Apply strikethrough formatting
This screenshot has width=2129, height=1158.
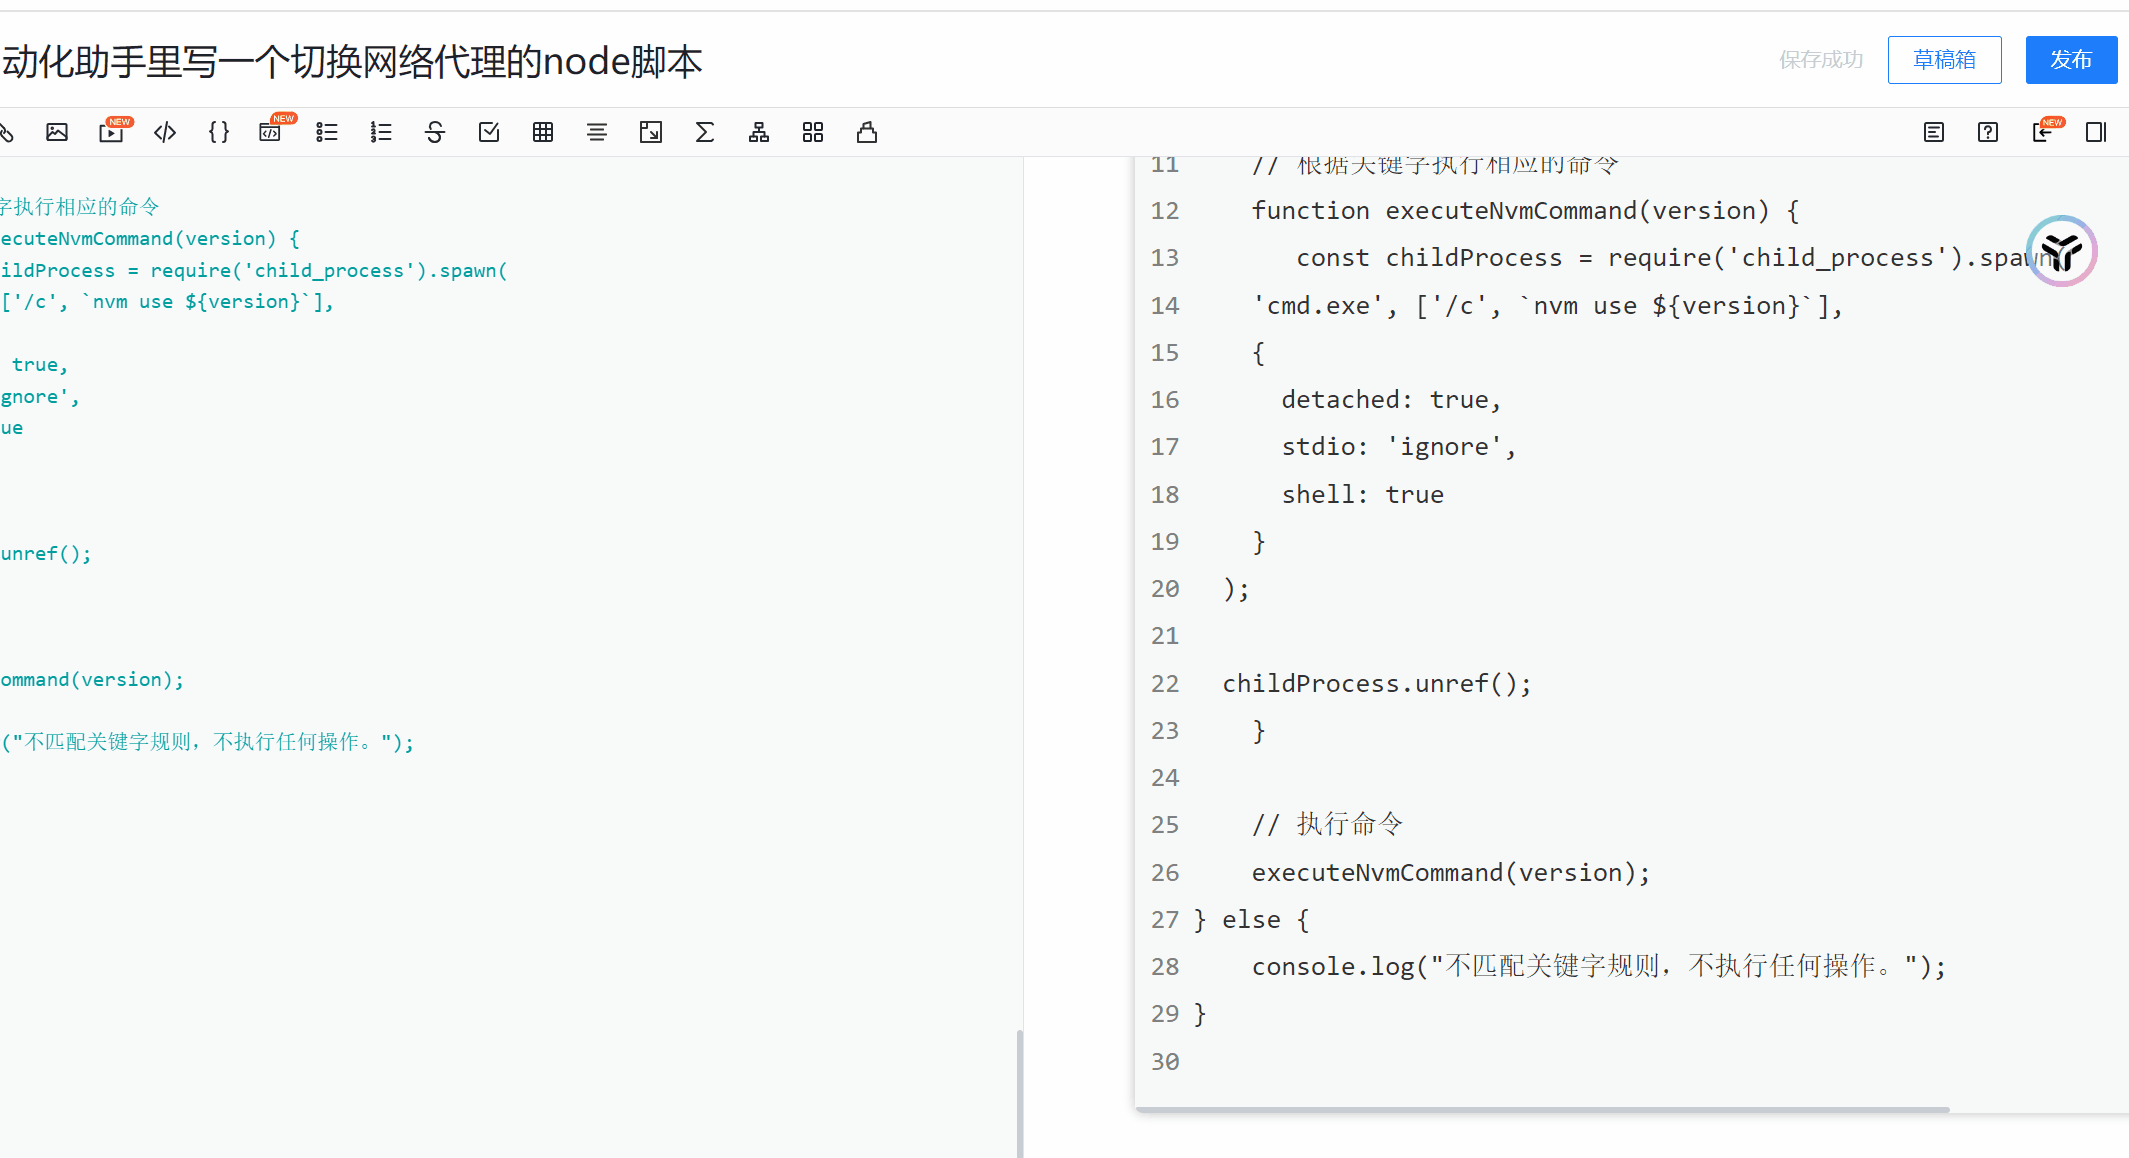pos(435,132)
